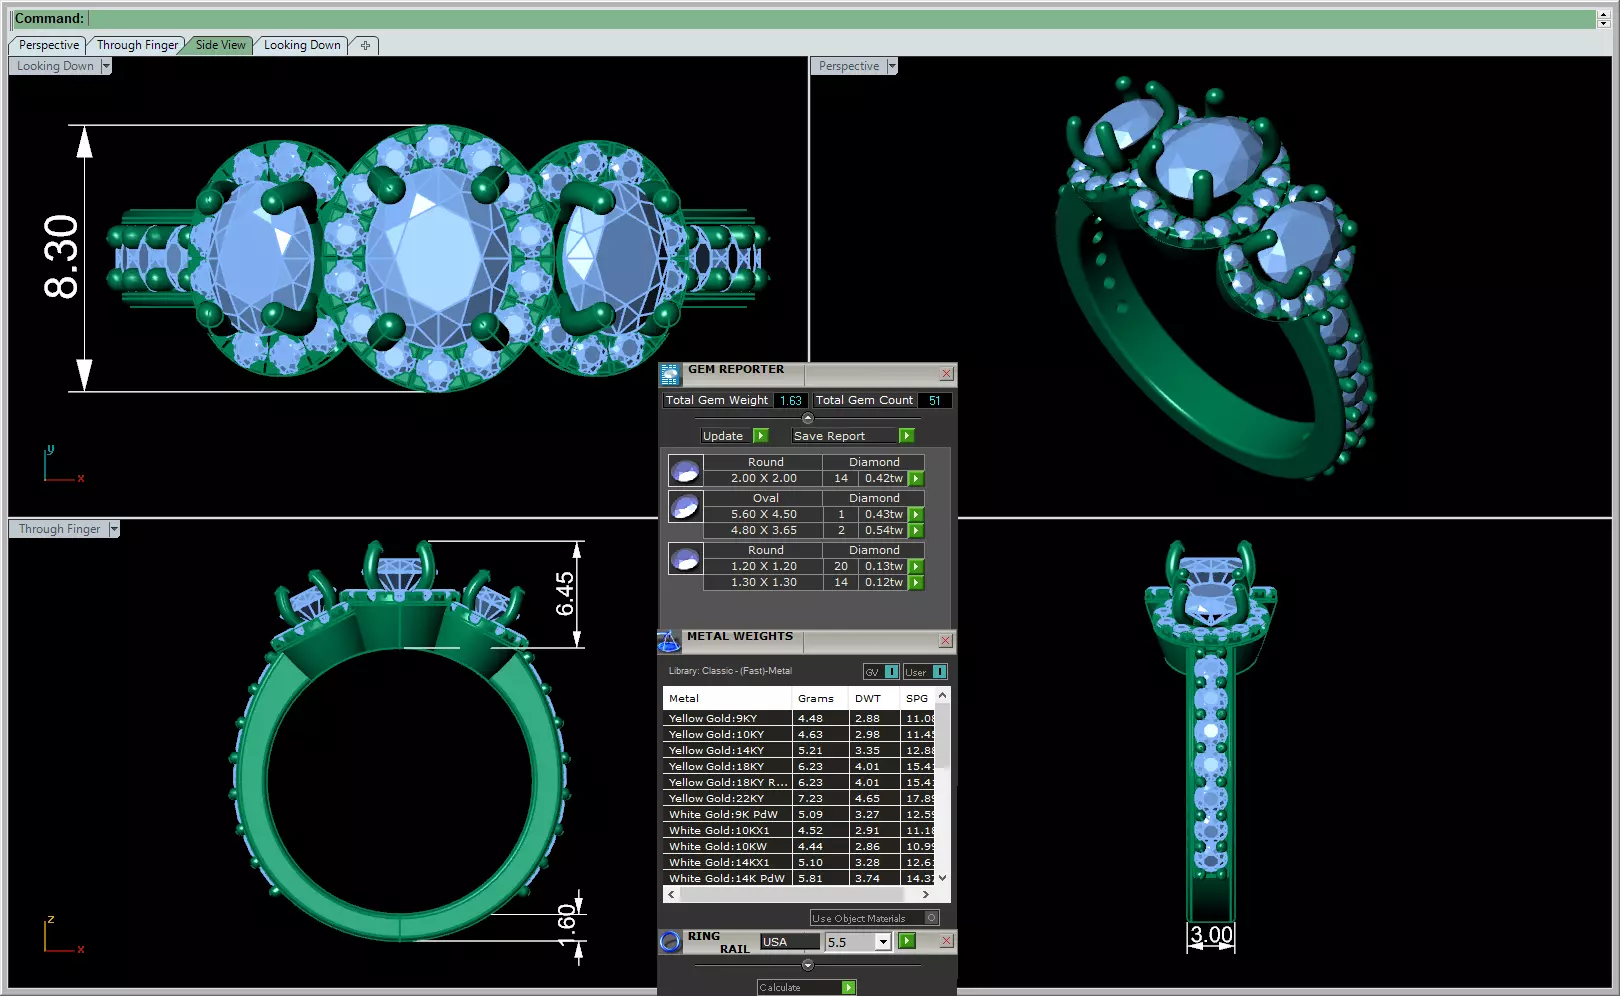
Task: Click the Save Report green arrow
Action: 907,436
